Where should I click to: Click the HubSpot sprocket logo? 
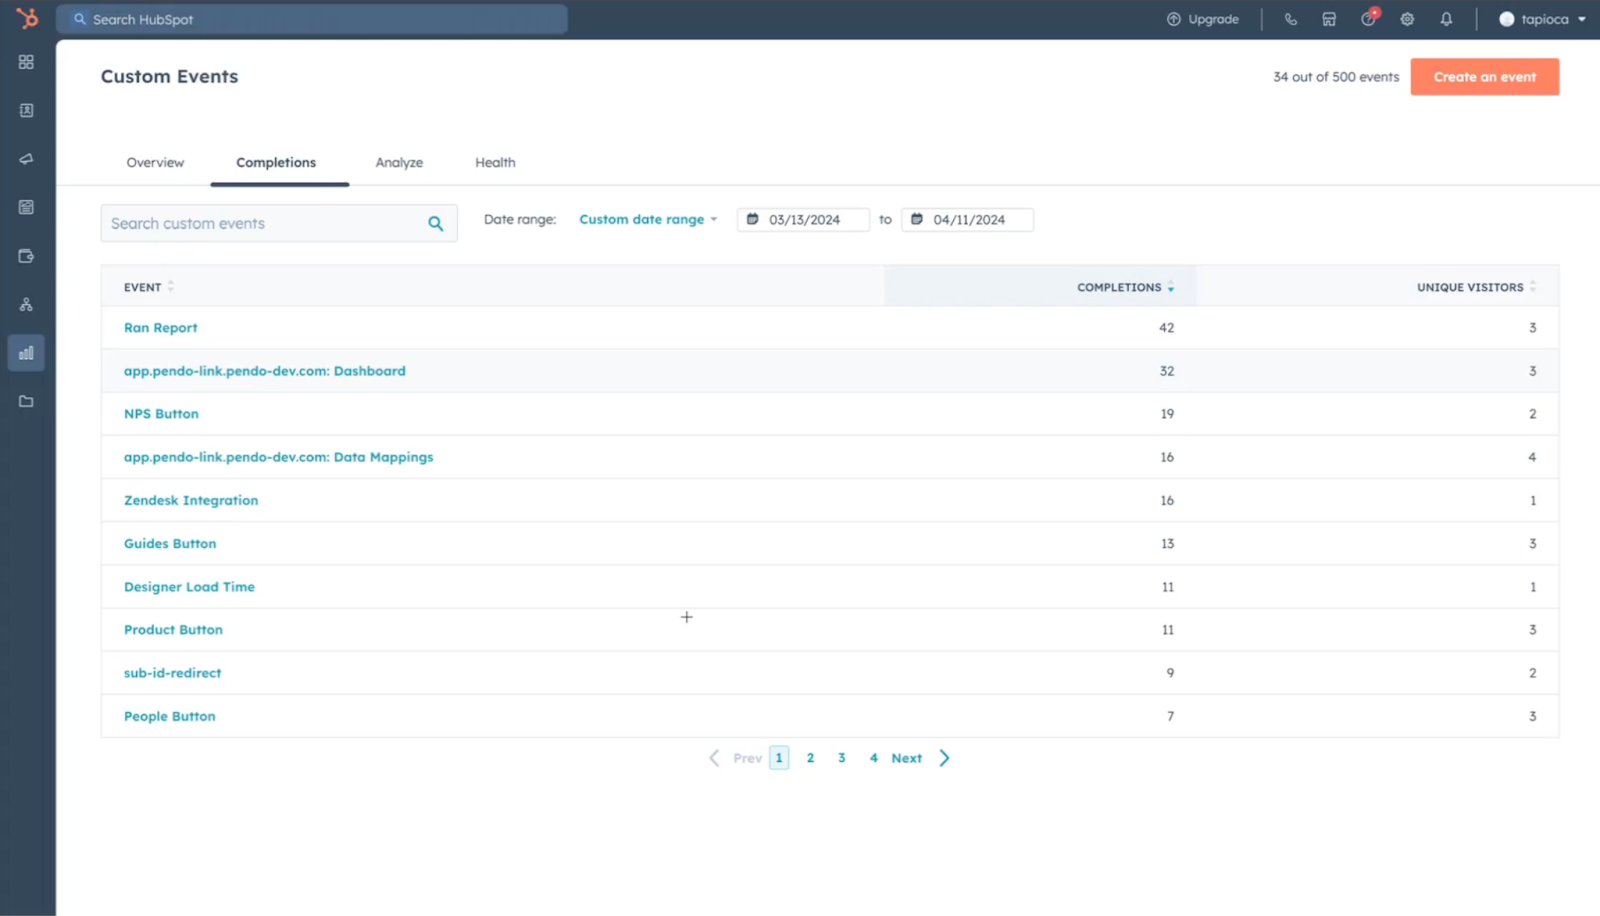pyautogui.click(x=27, y=18)
